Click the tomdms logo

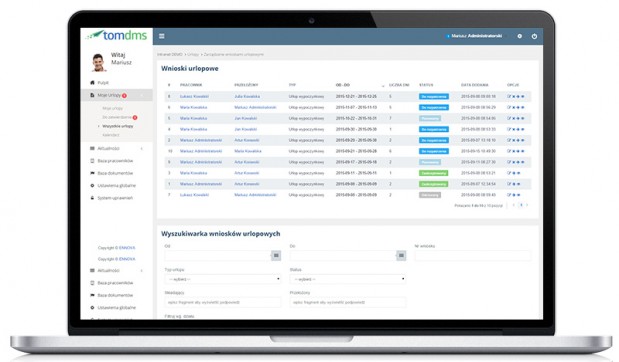[117, 35]
